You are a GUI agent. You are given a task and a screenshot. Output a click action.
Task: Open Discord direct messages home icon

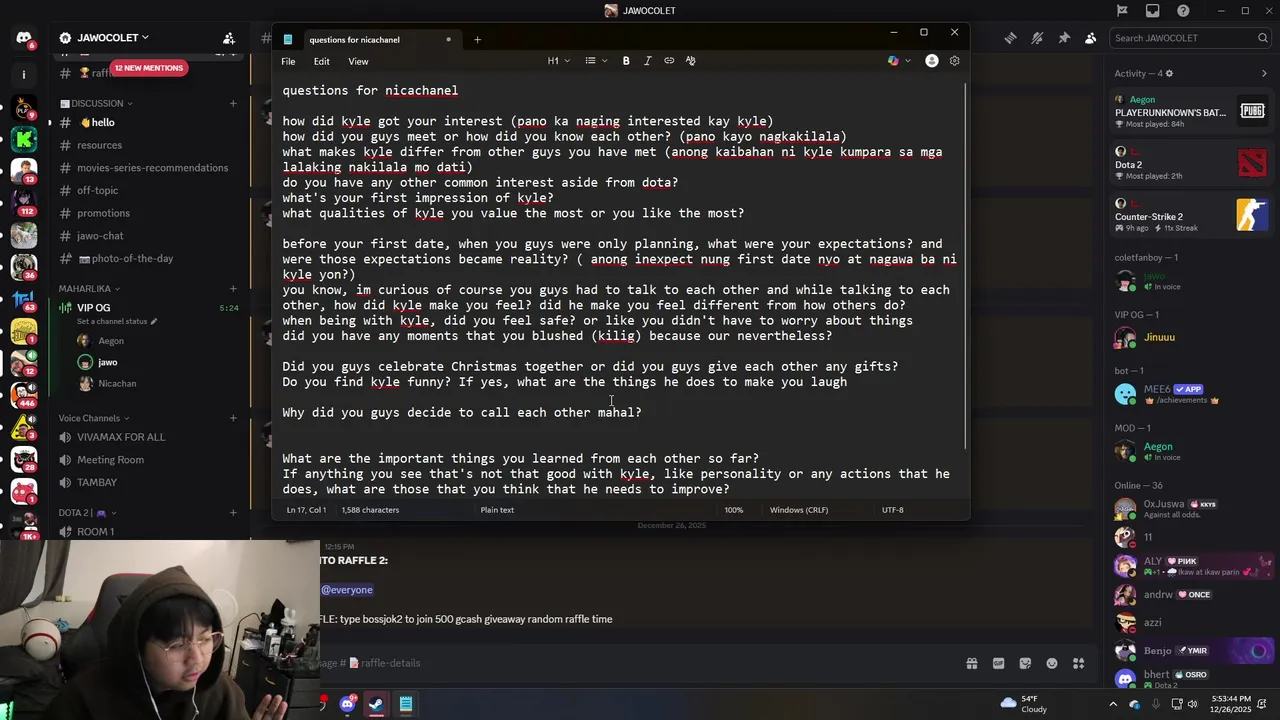23,38
